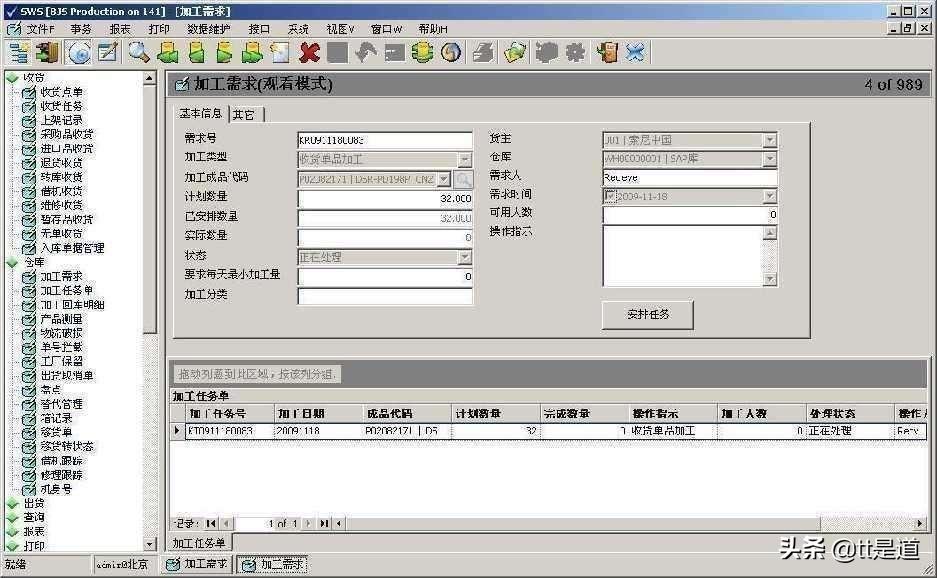937x578 pixels.
Task: Click the 需求人 input field
Action: point(690,178)
